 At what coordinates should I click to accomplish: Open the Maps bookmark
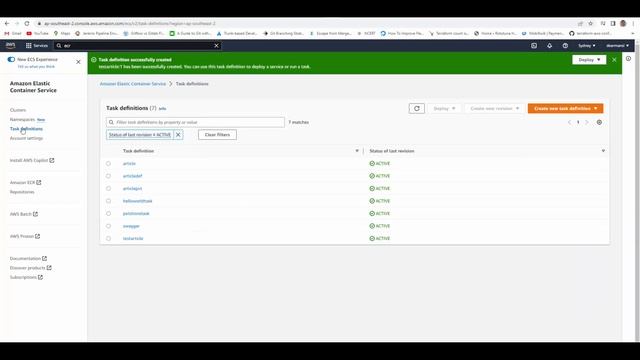62,33
